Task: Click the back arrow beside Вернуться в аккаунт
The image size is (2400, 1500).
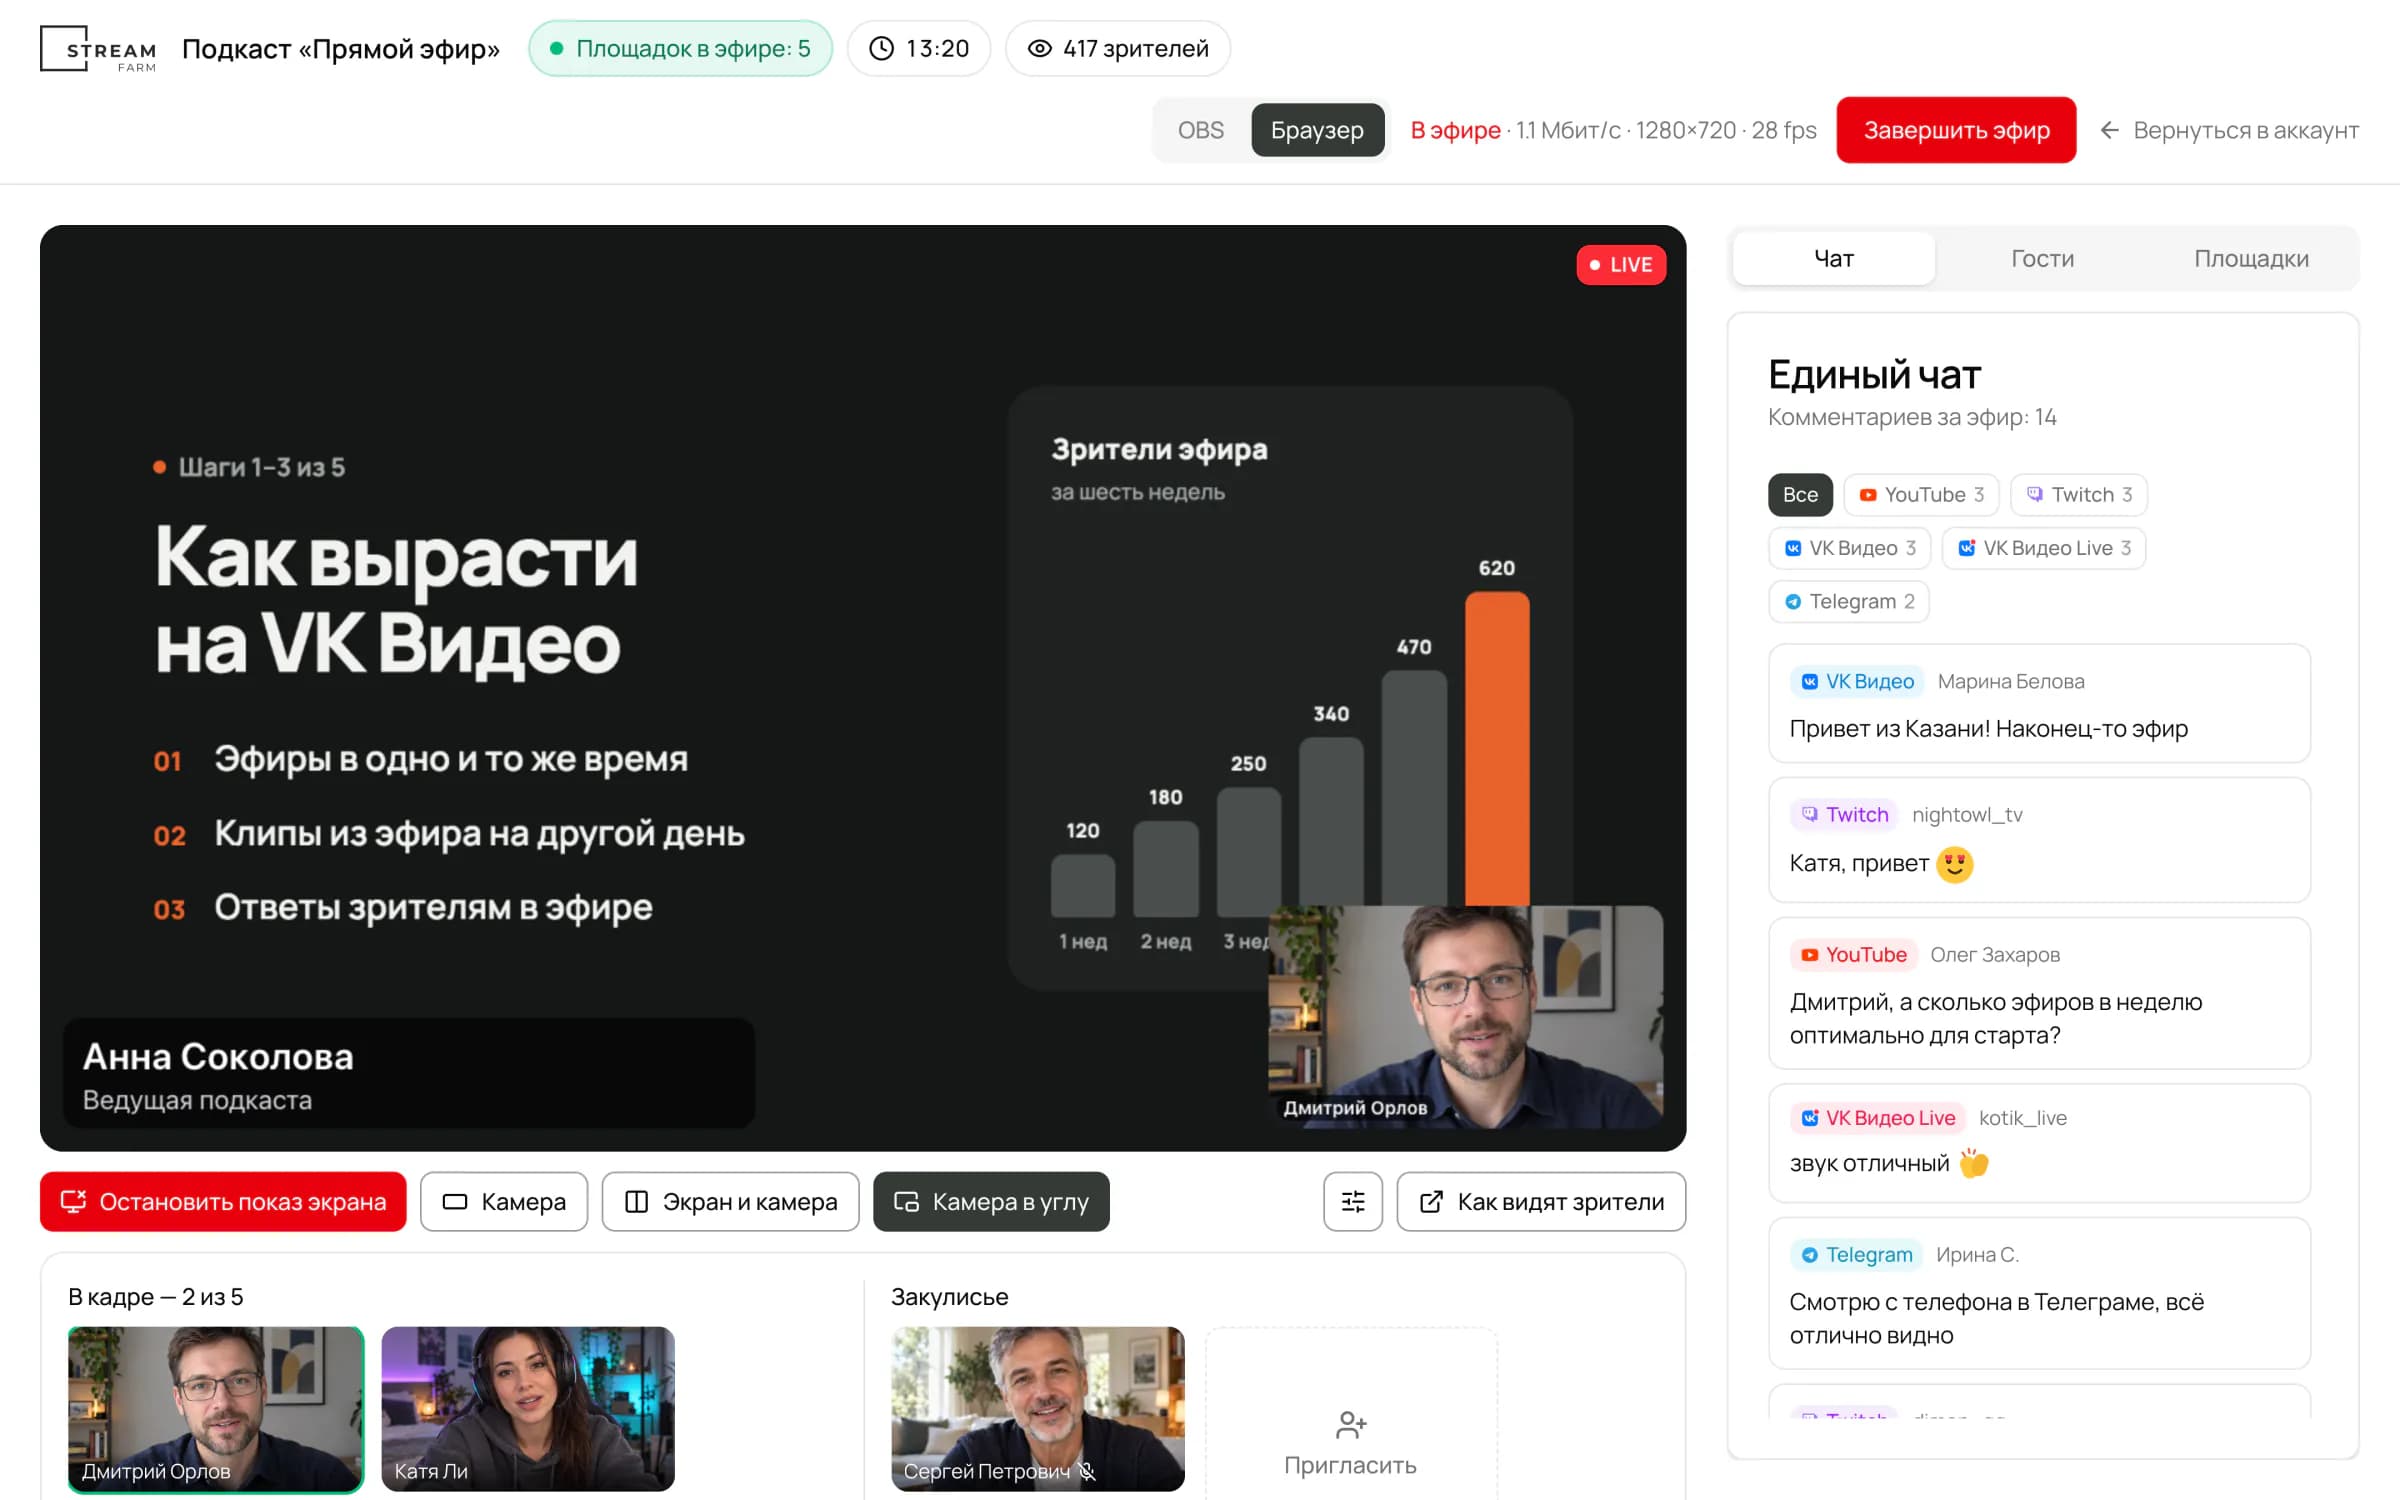Action: click(x=2109, y=130)
